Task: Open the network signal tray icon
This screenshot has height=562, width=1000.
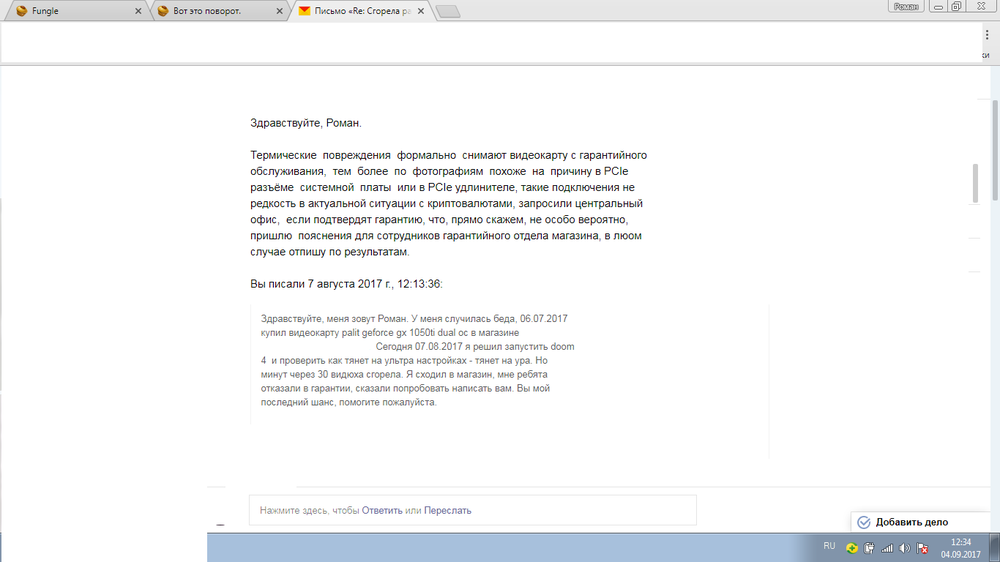Action: tap(887, 548)
